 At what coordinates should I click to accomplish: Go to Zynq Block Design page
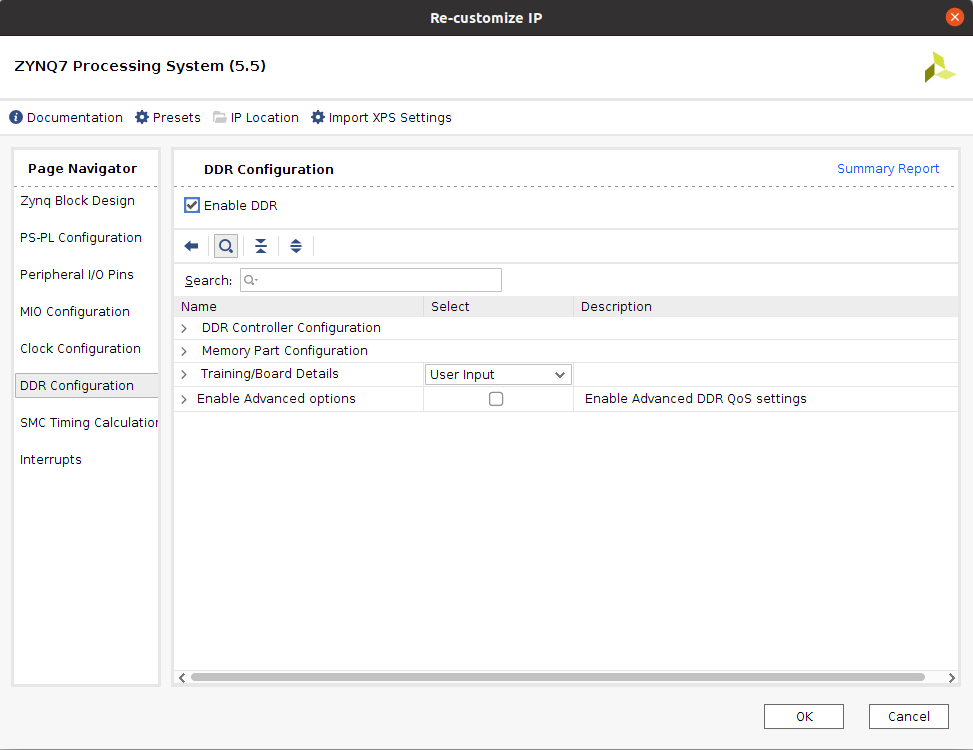pyautogui.click(x=78, y=201)
